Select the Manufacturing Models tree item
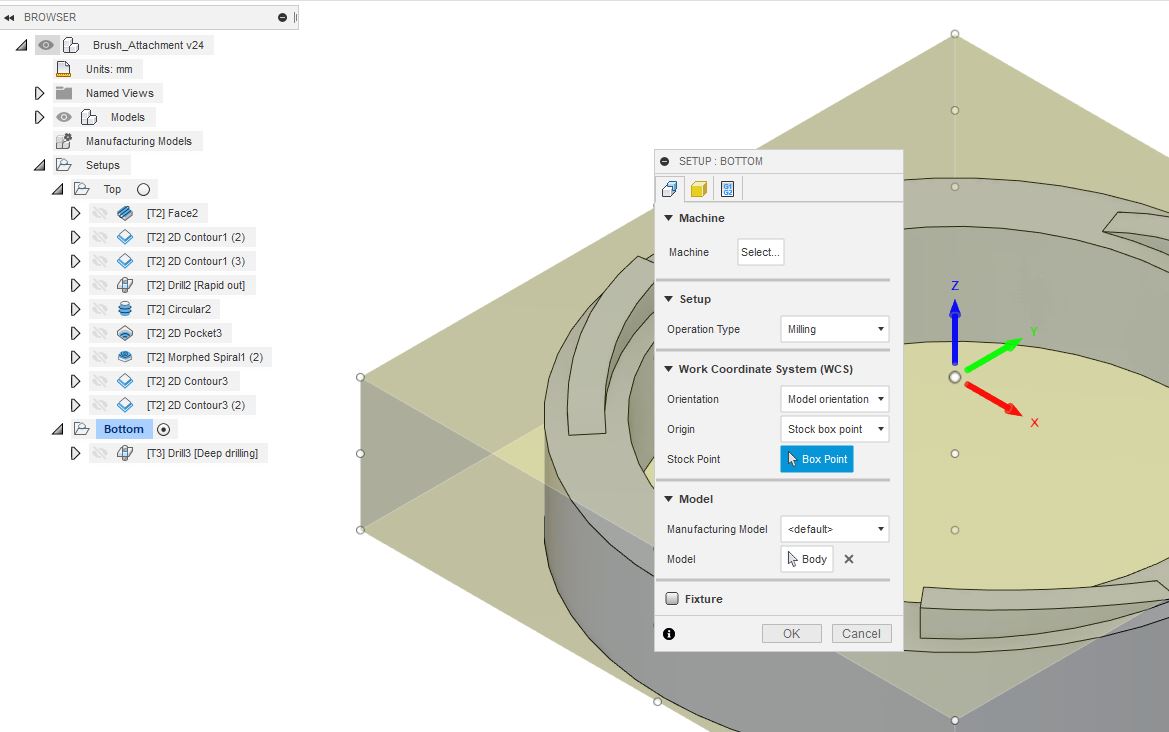The image size is (1169, 732). point(139,141)
